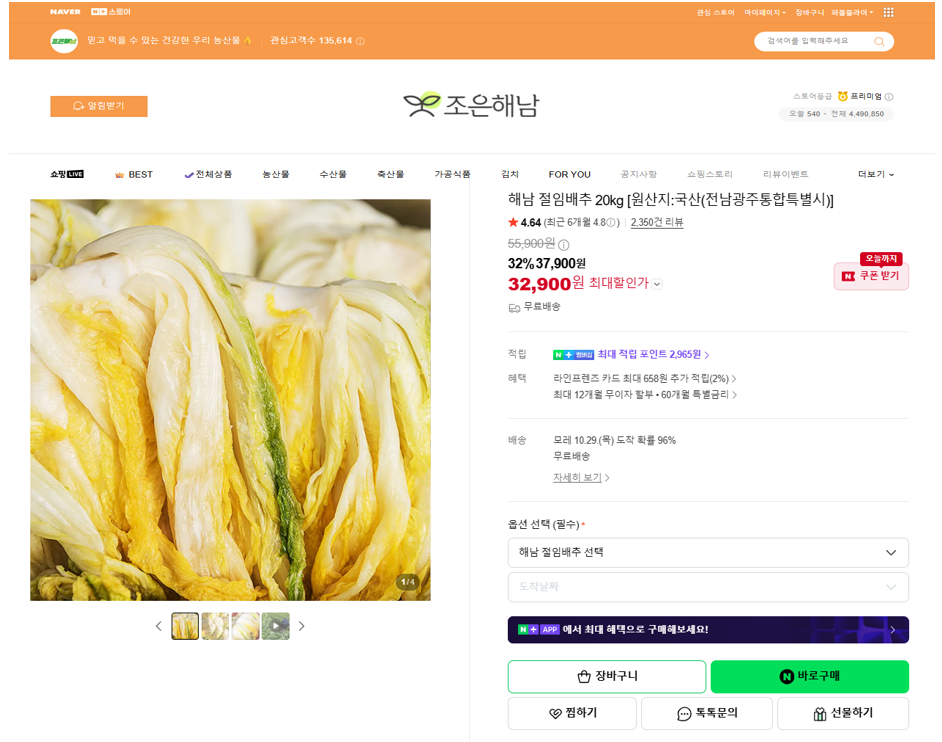Image resolution: width=942 pixels, height=742 pixels.
Task: Click the info icon next to 프리미엄 grade
Action: coord(889,97)
